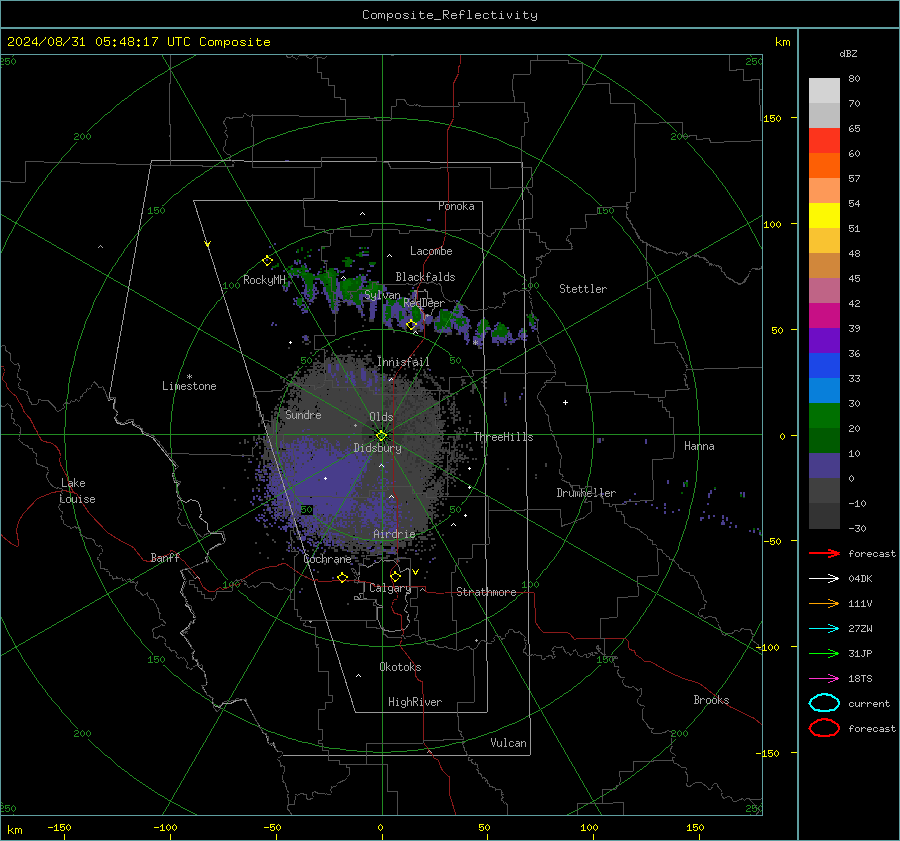Click the Olds town label

tap(381, 417)
